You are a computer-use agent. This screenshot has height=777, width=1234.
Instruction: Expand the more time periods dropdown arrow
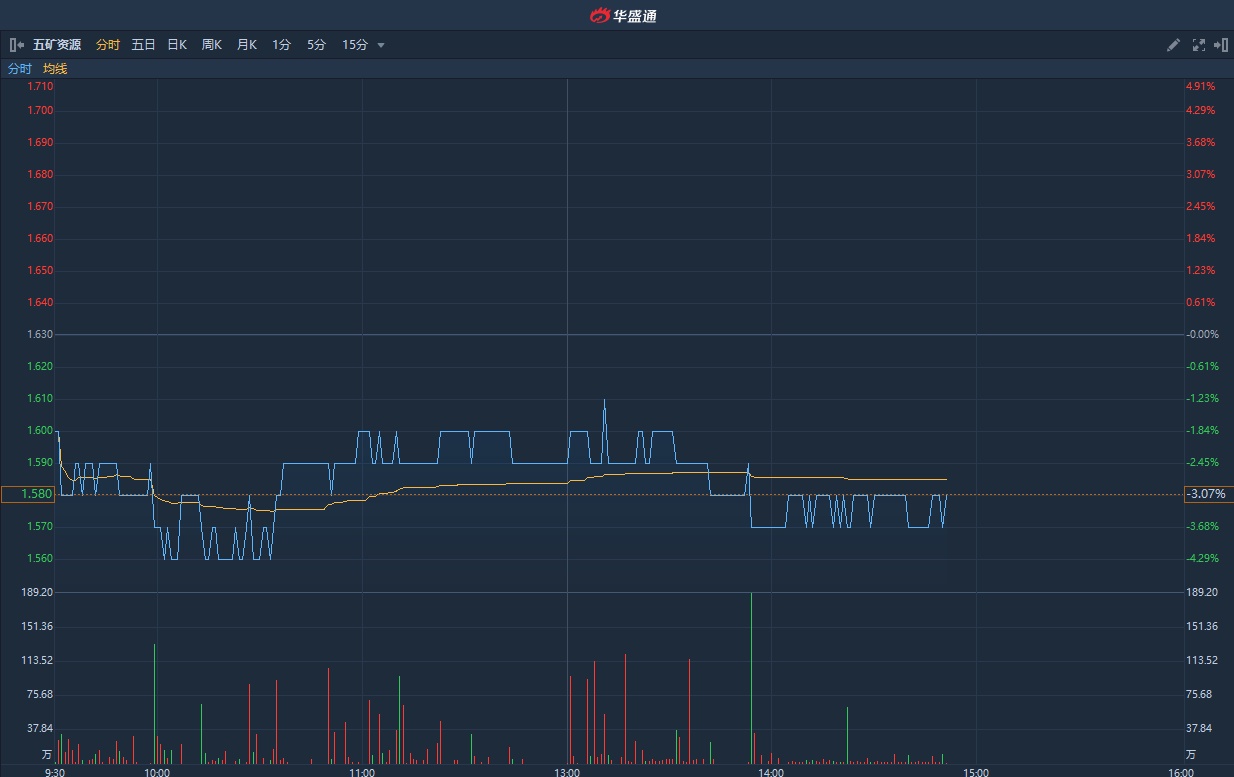381,45
